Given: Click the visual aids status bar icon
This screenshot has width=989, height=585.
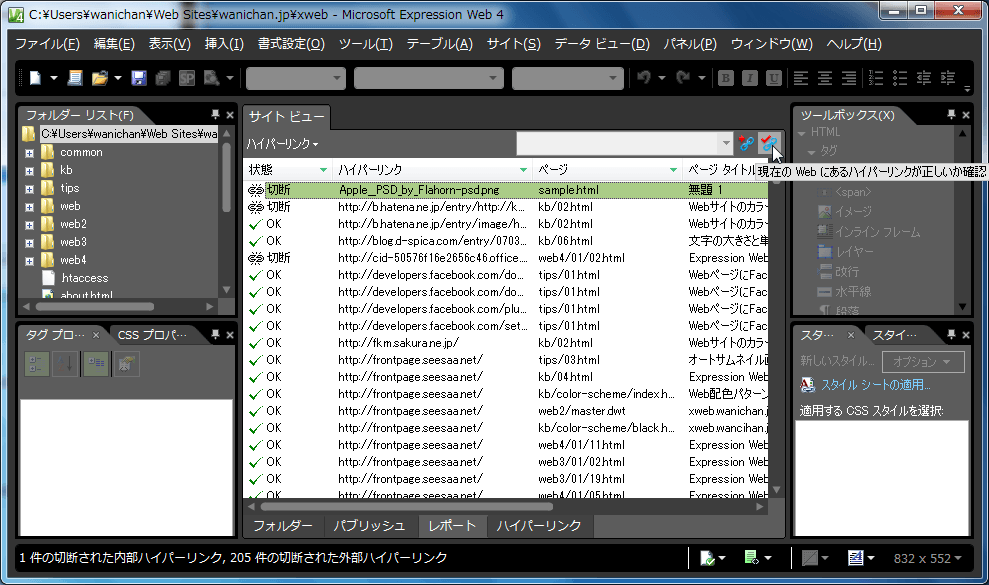Looking at the screenshot, I should point(810,558).
